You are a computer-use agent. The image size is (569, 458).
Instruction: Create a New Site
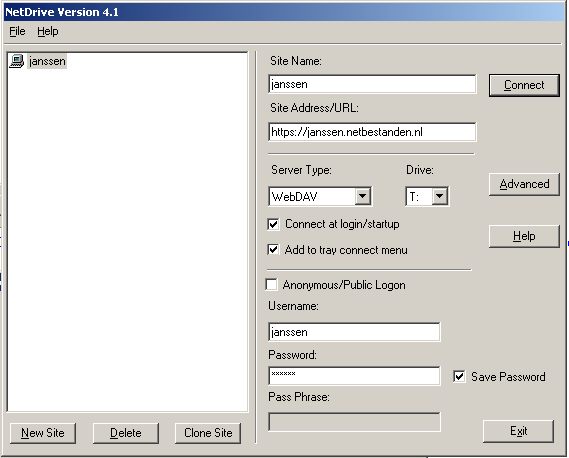click(x=43, y=433)
